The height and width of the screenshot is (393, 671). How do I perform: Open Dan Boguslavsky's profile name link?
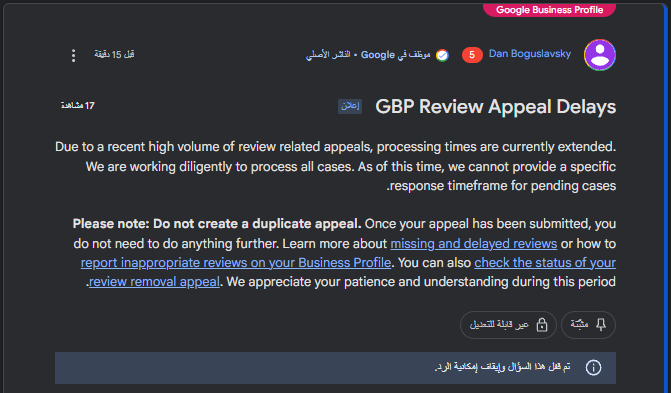pos(530,54)
